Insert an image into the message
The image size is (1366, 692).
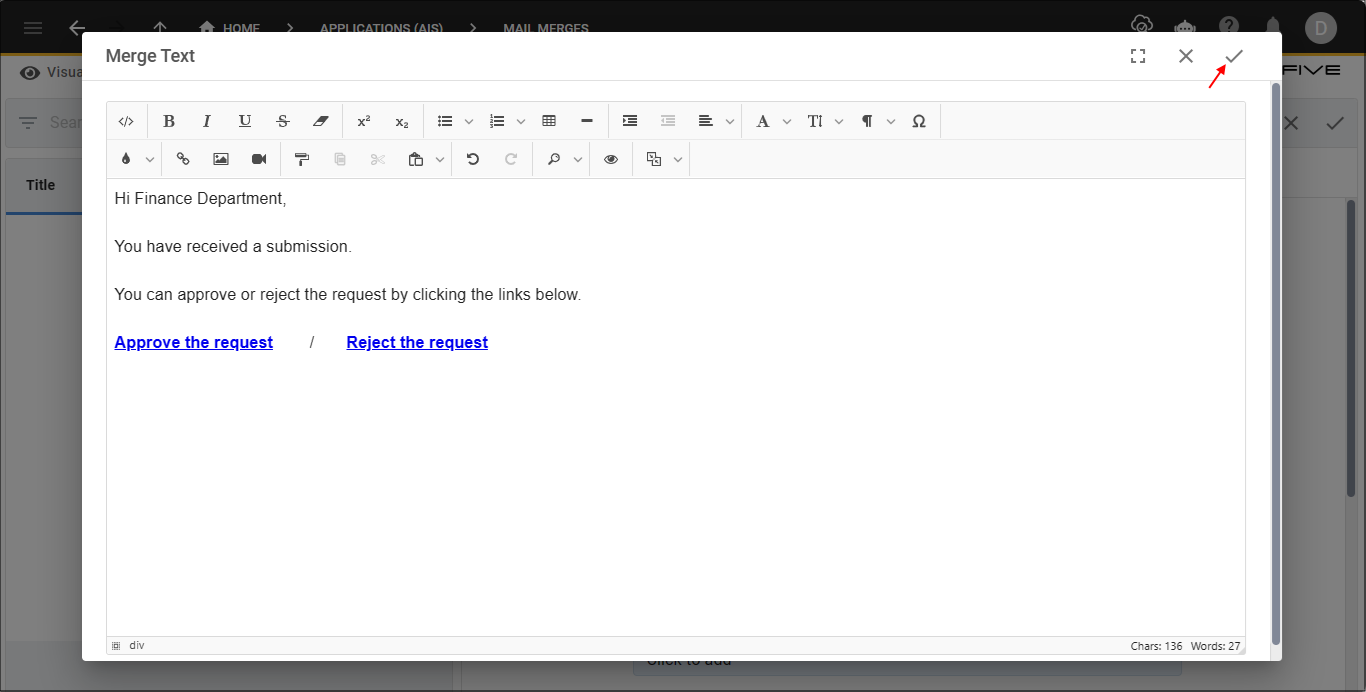tap(221, 159)
